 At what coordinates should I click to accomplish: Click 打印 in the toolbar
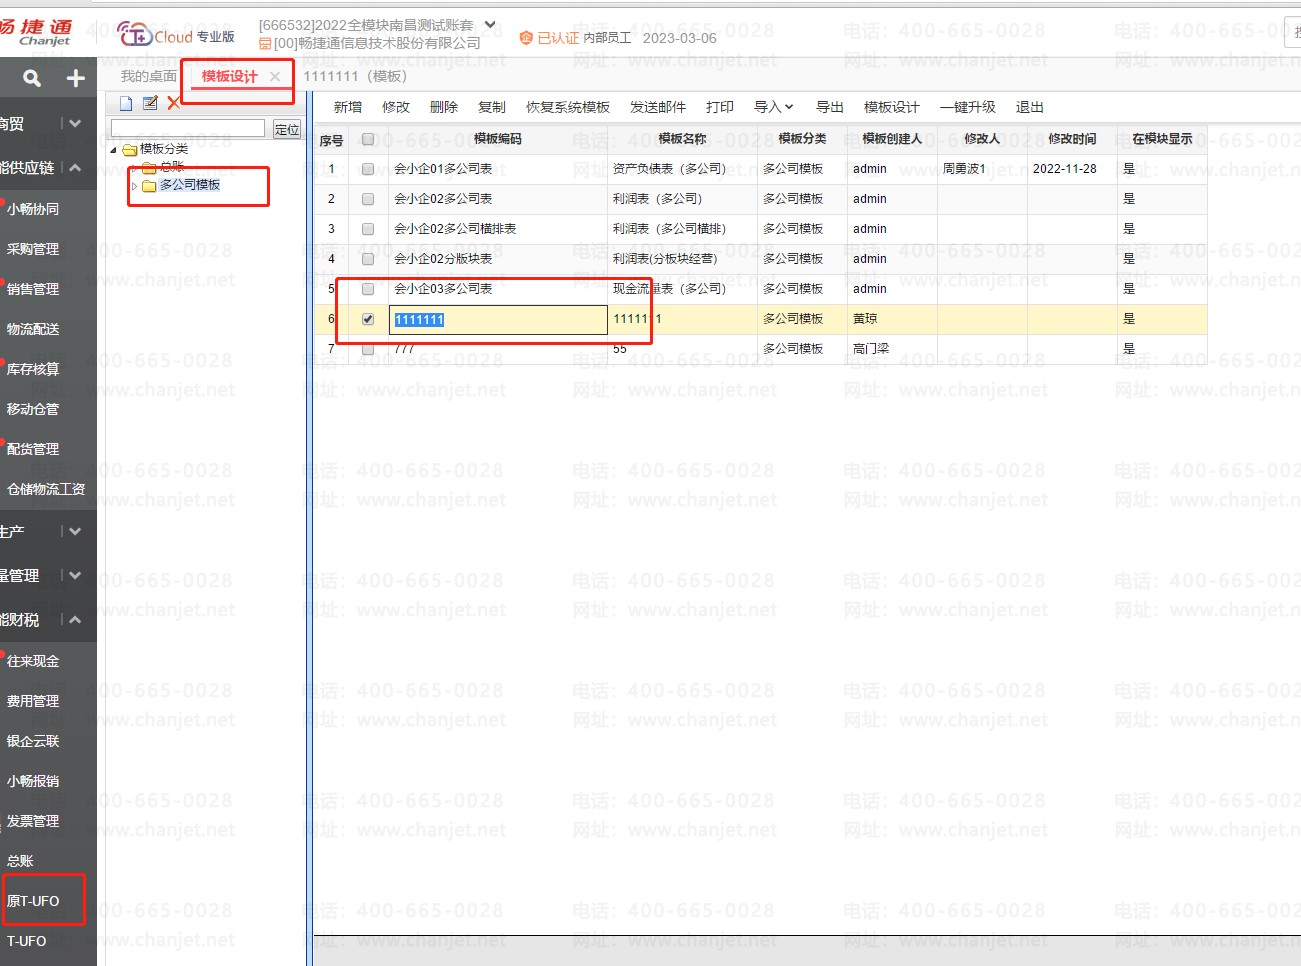(720, 107)
